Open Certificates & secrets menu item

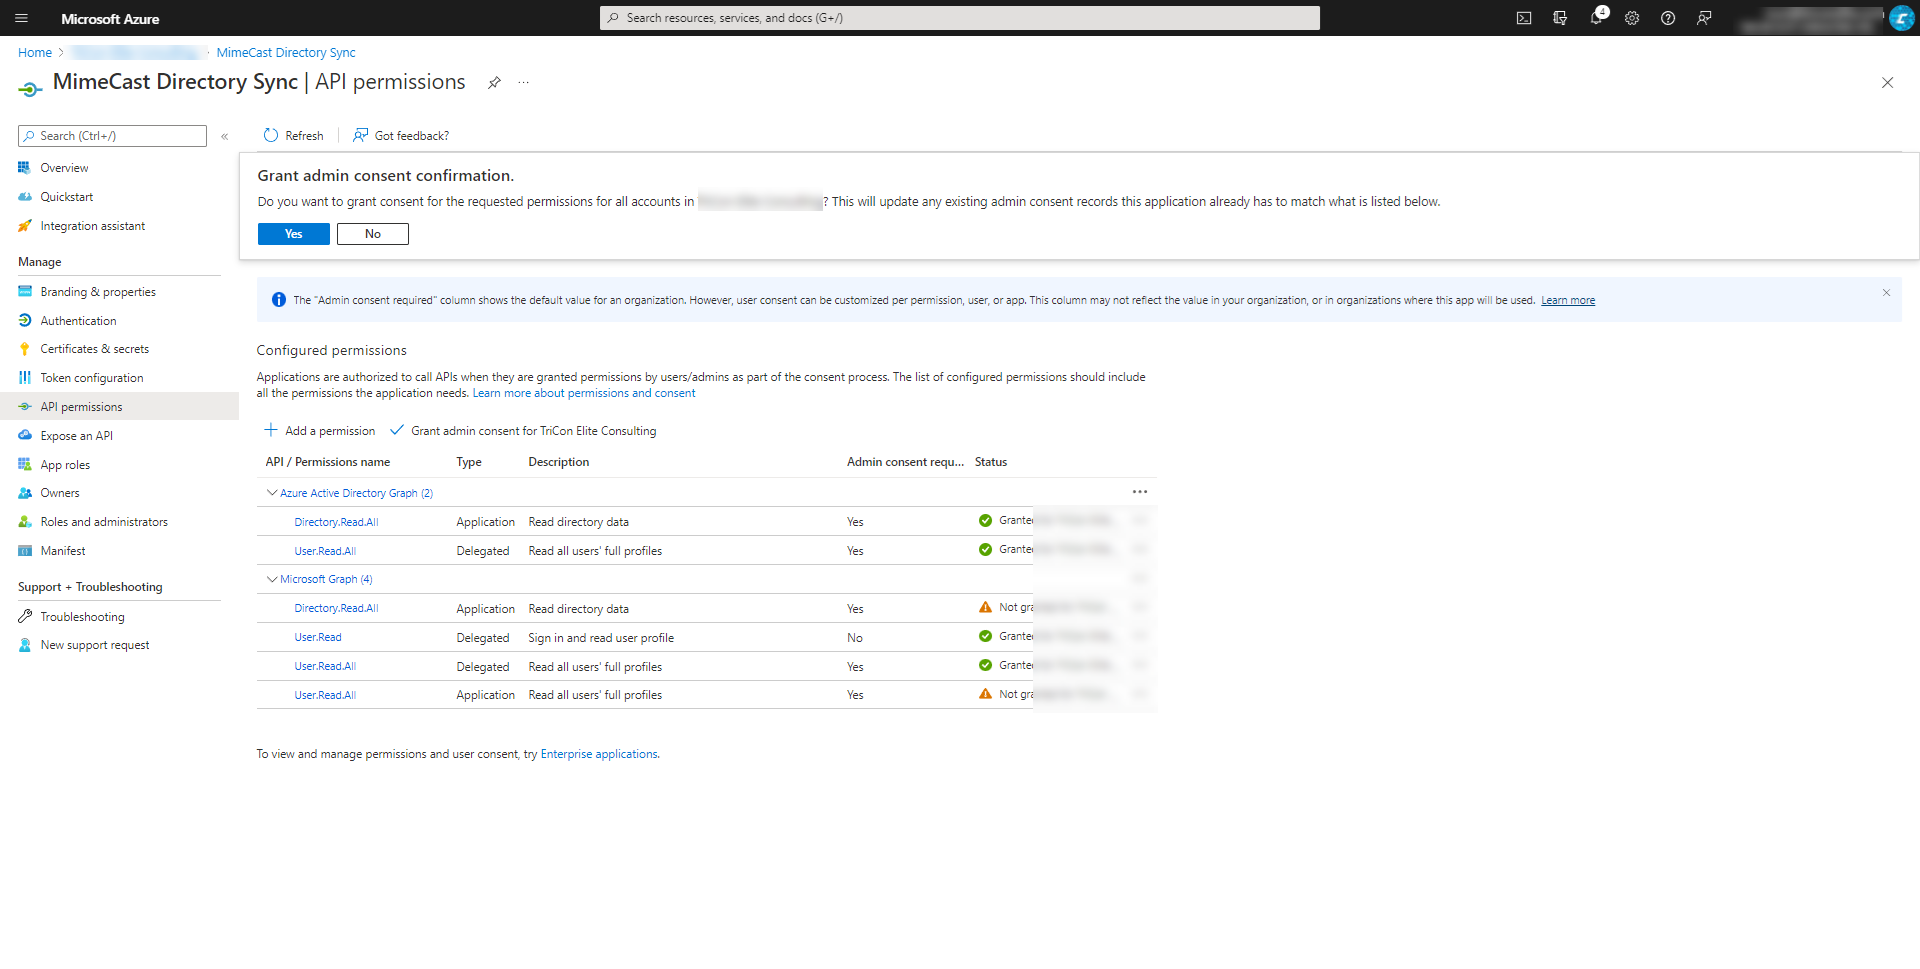[x=94, y=349]
